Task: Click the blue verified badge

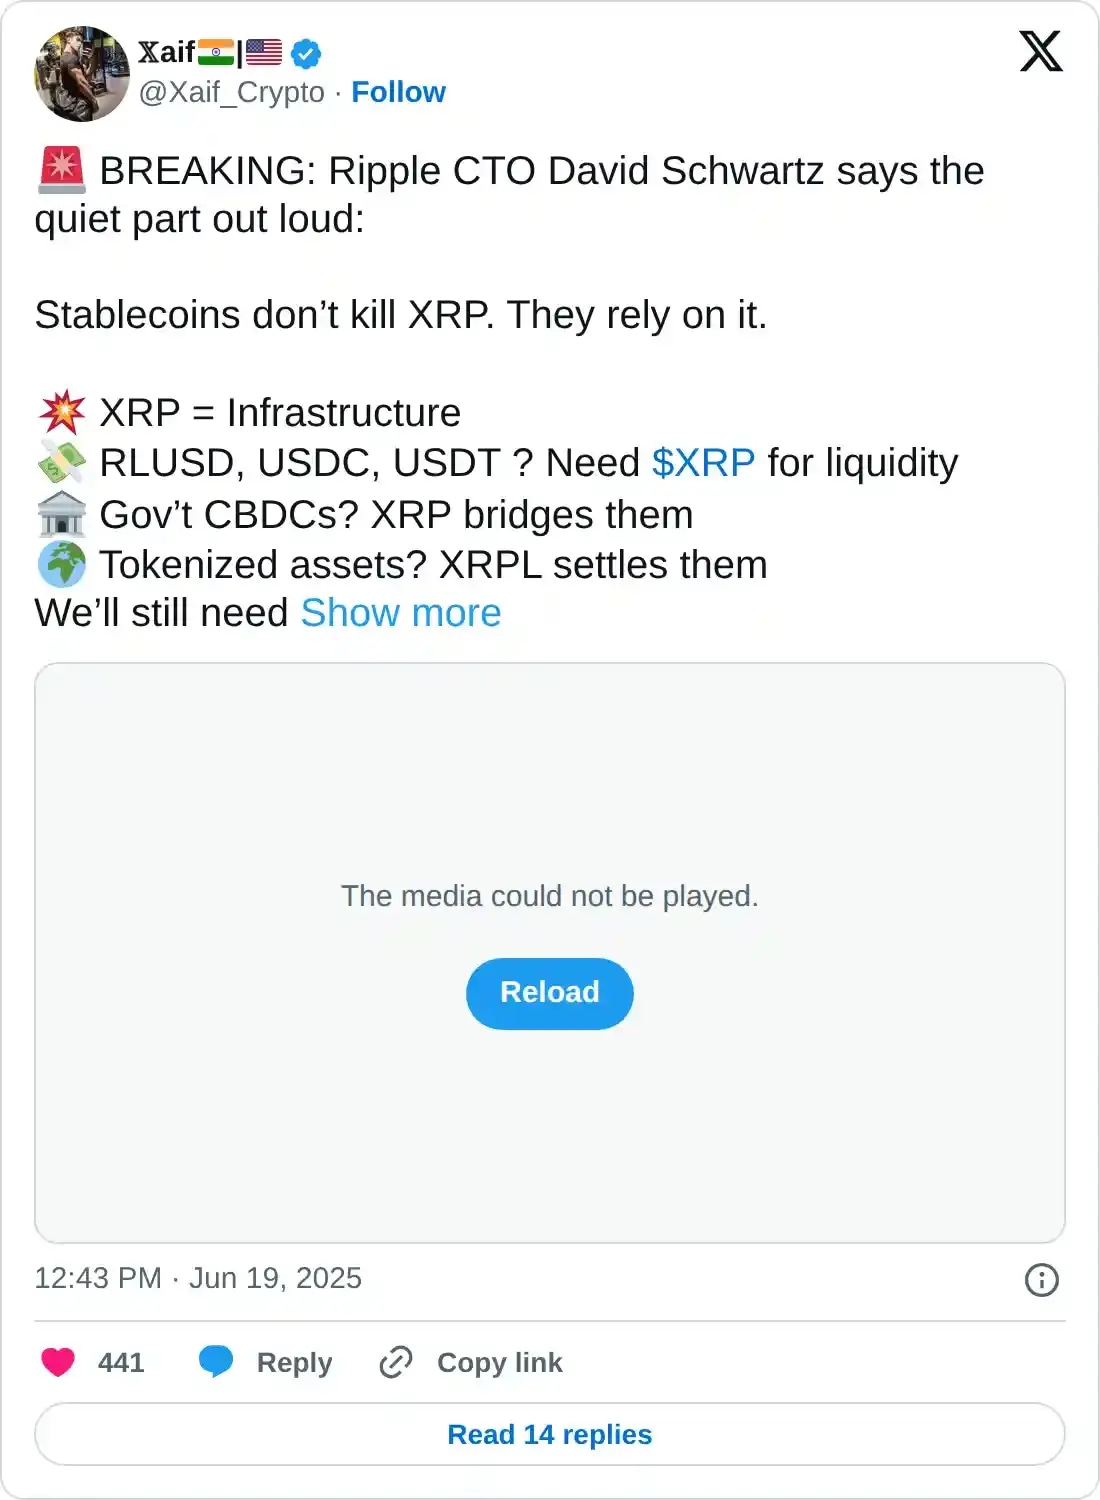Action: 306,53
